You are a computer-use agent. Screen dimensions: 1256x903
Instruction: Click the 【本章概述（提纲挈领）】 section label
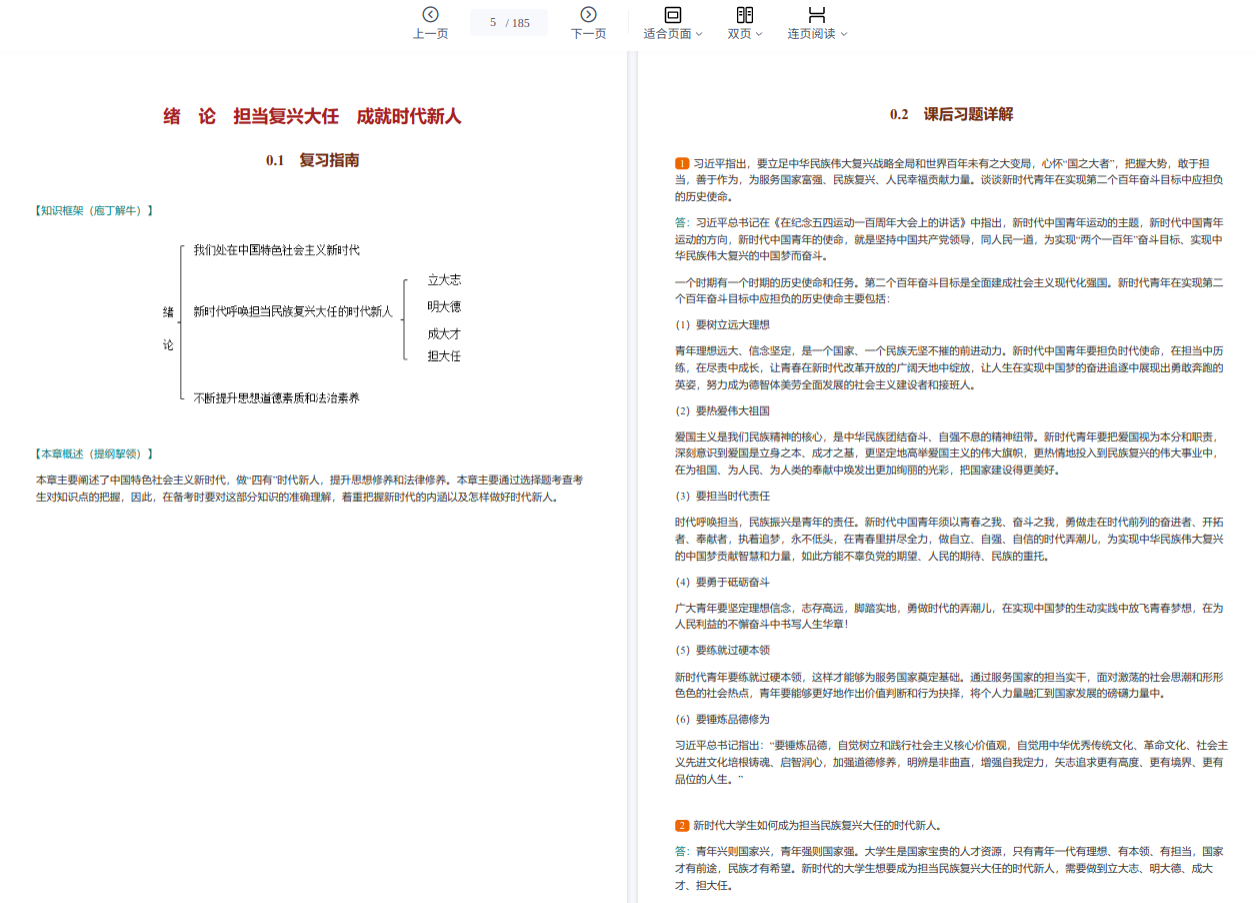pyautogui.click(x=93, y=453)
